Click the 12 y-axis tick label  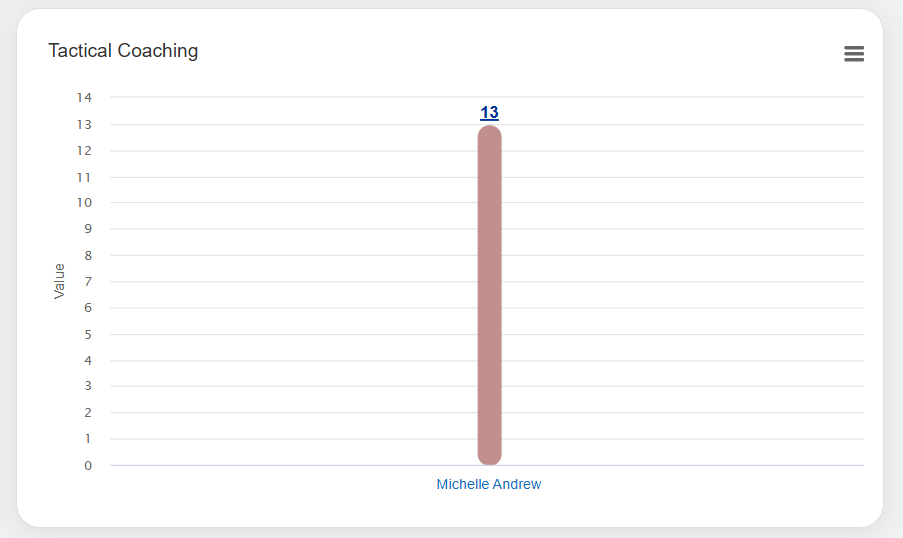[x=84, y=151]
